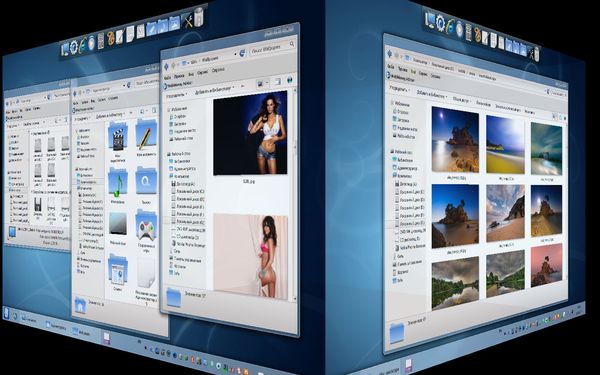Select the cliff beach with cloudy sky thumbnail

click(x=505, y=214)
